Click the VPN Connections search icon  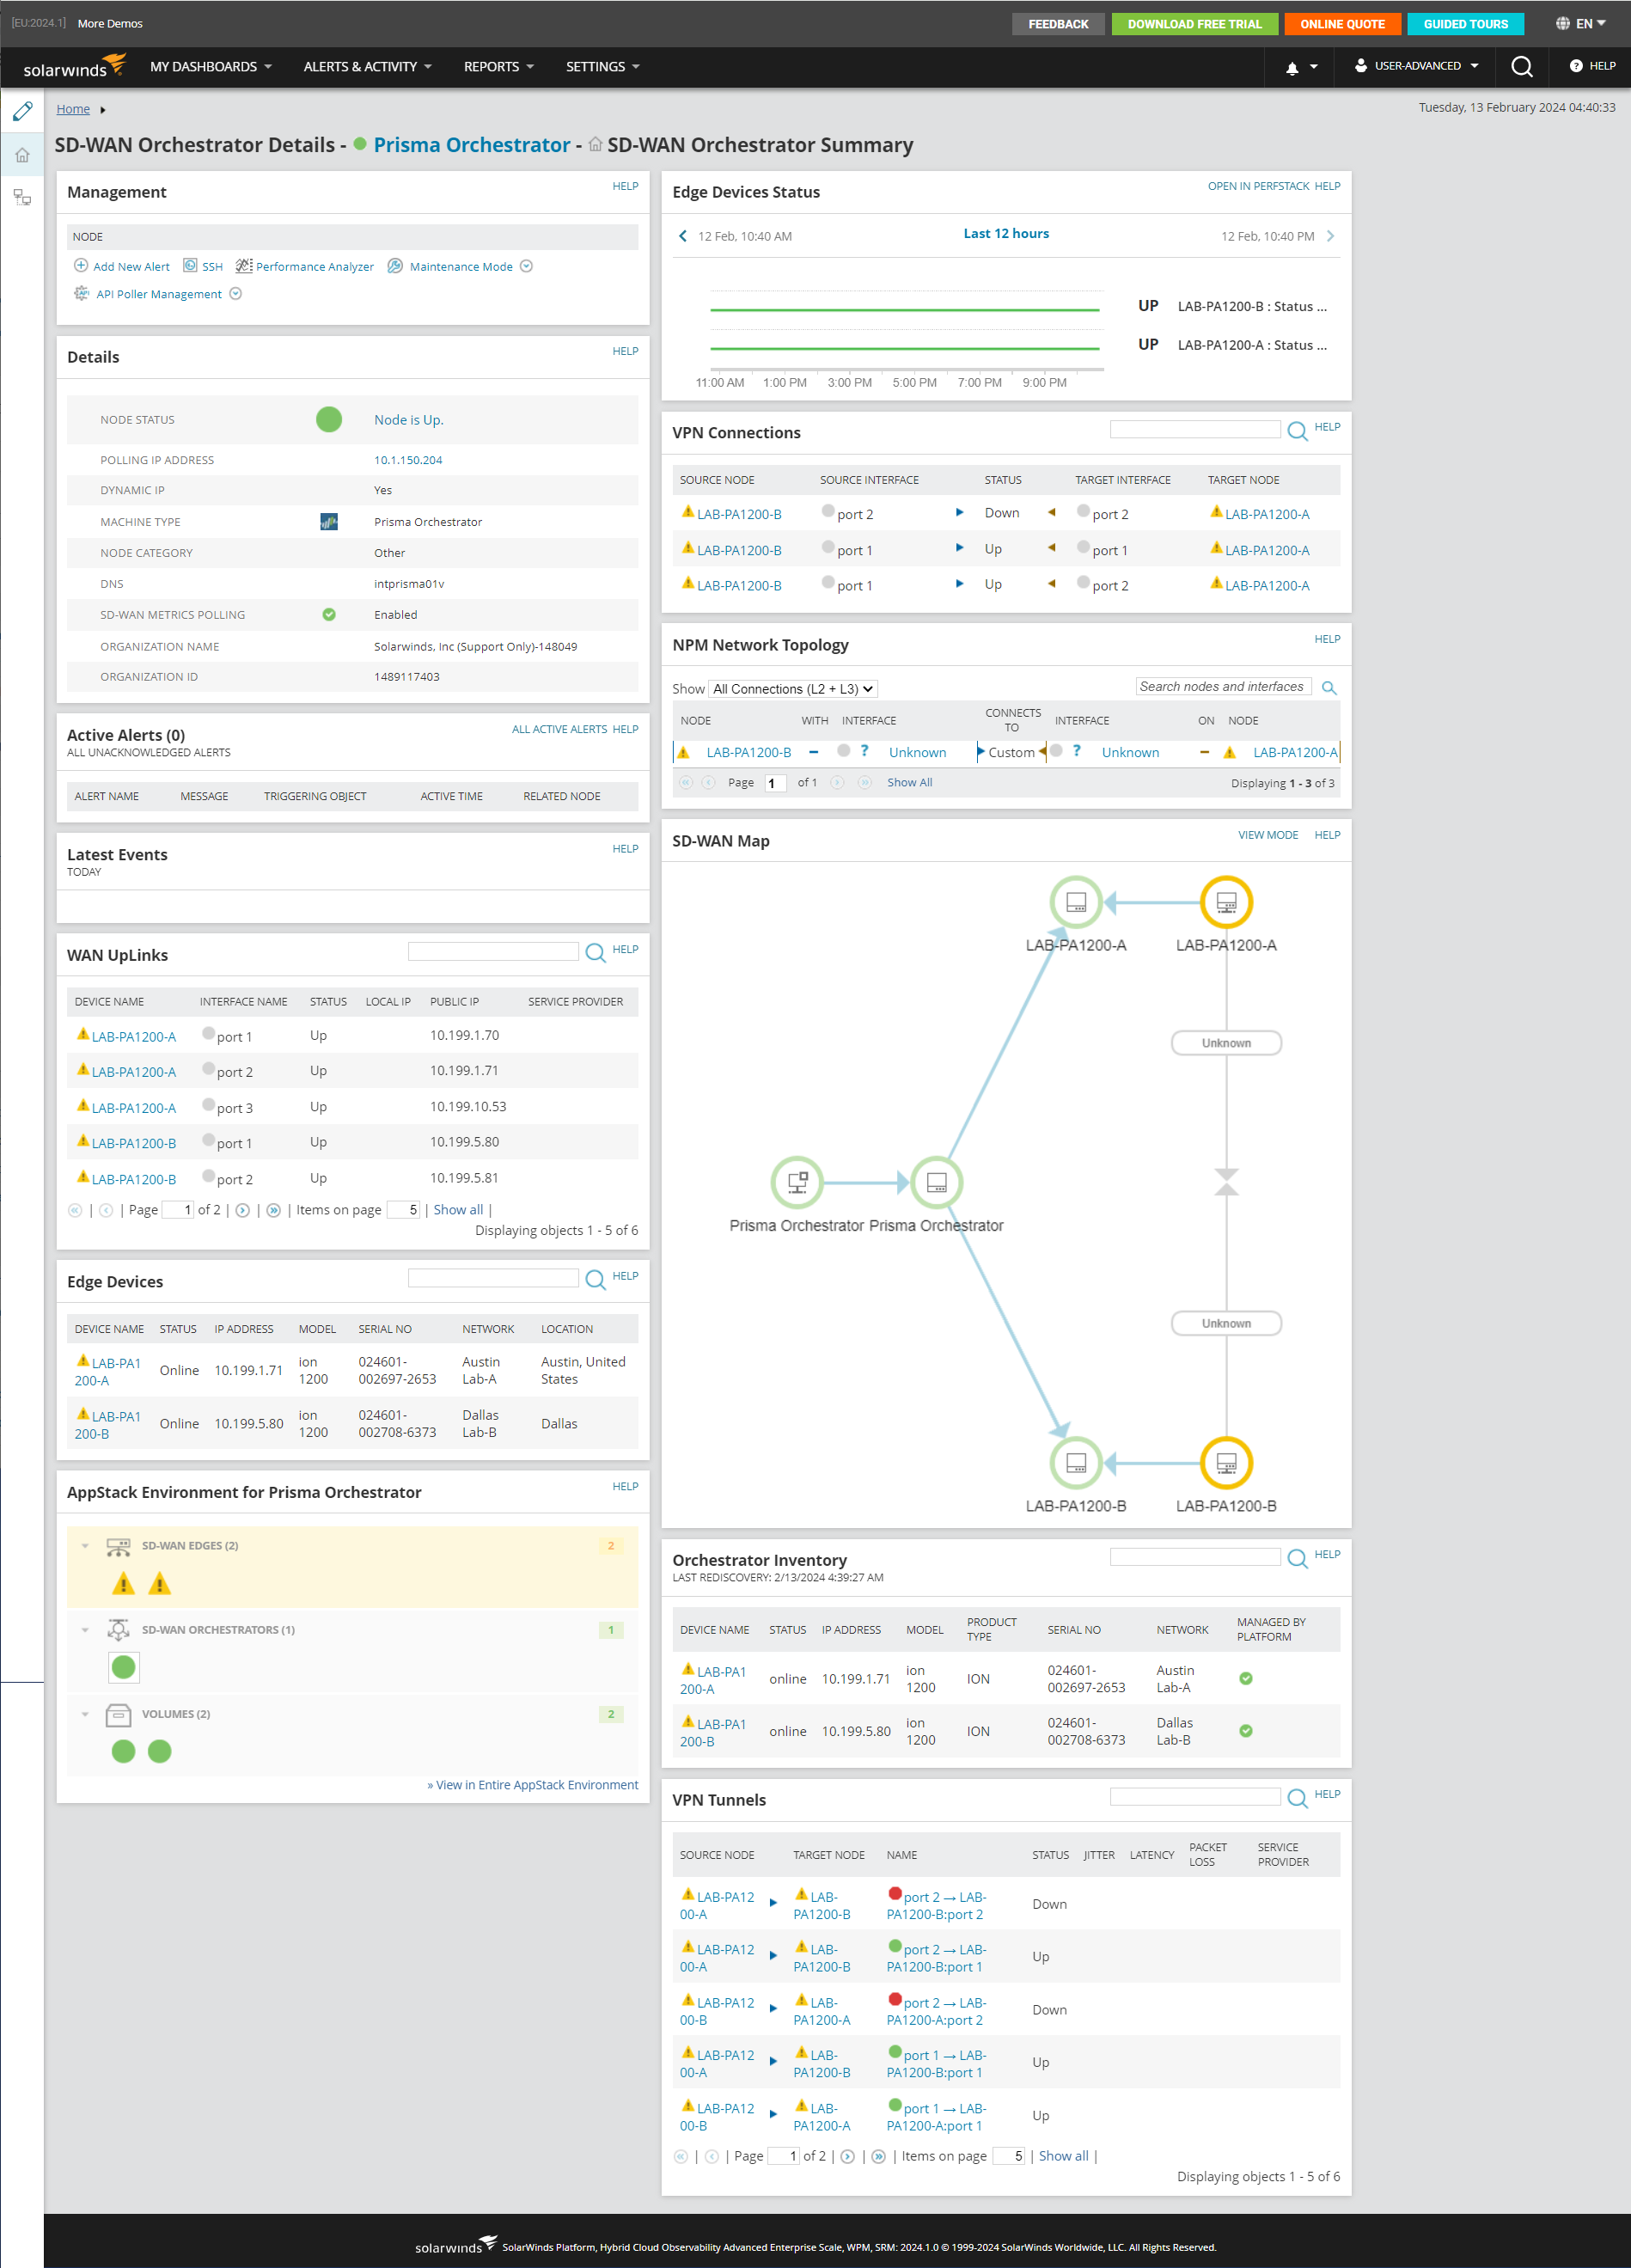click(x=1297, y=431)
